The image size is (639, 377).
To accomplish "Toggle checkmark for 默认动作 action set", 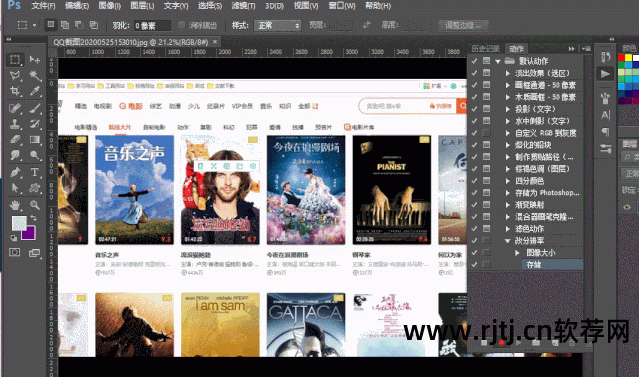I will [474, 61].
